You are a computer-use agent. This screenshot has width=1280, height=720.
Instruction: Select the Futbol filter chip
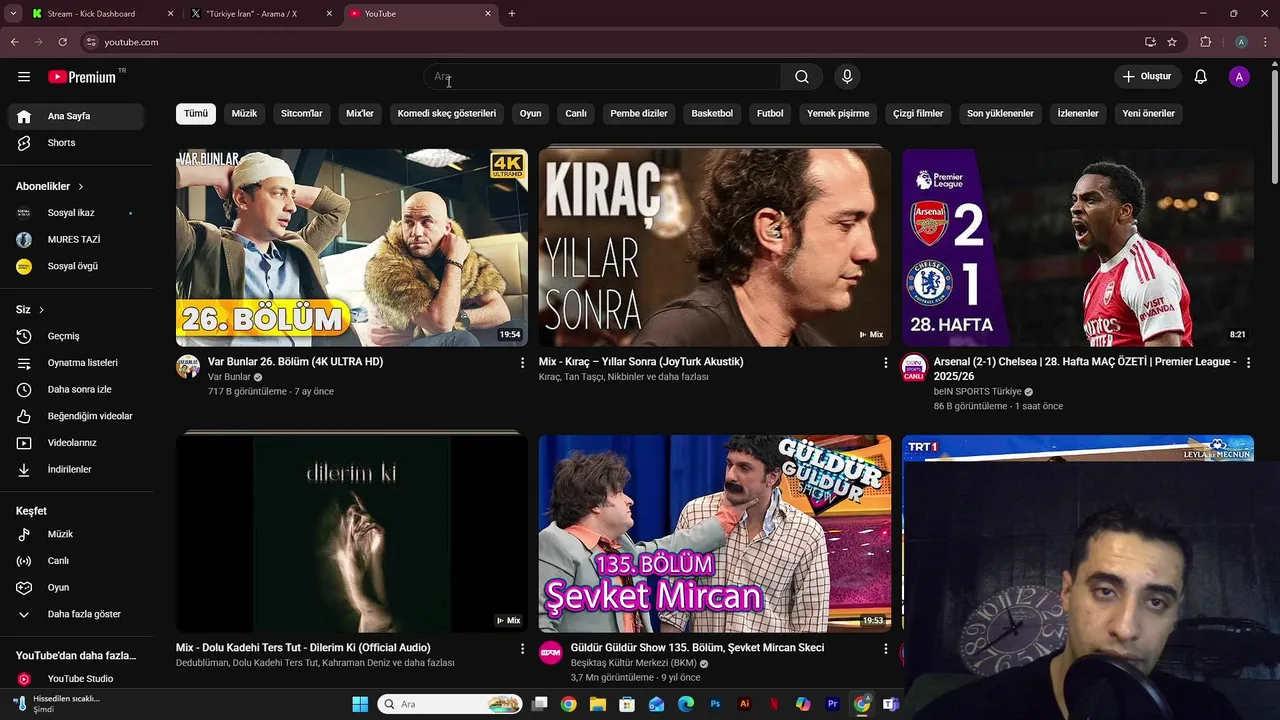coord(770,113)
